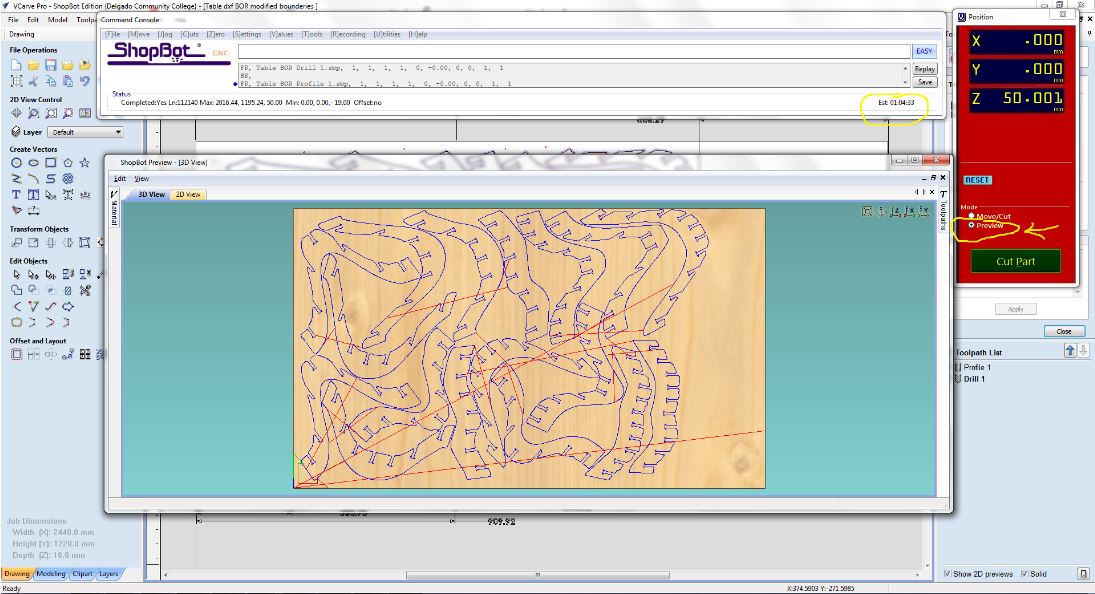Switch to the 3D View tab
The width and height of the screenshot is (1095, 594).
point(151,195)
